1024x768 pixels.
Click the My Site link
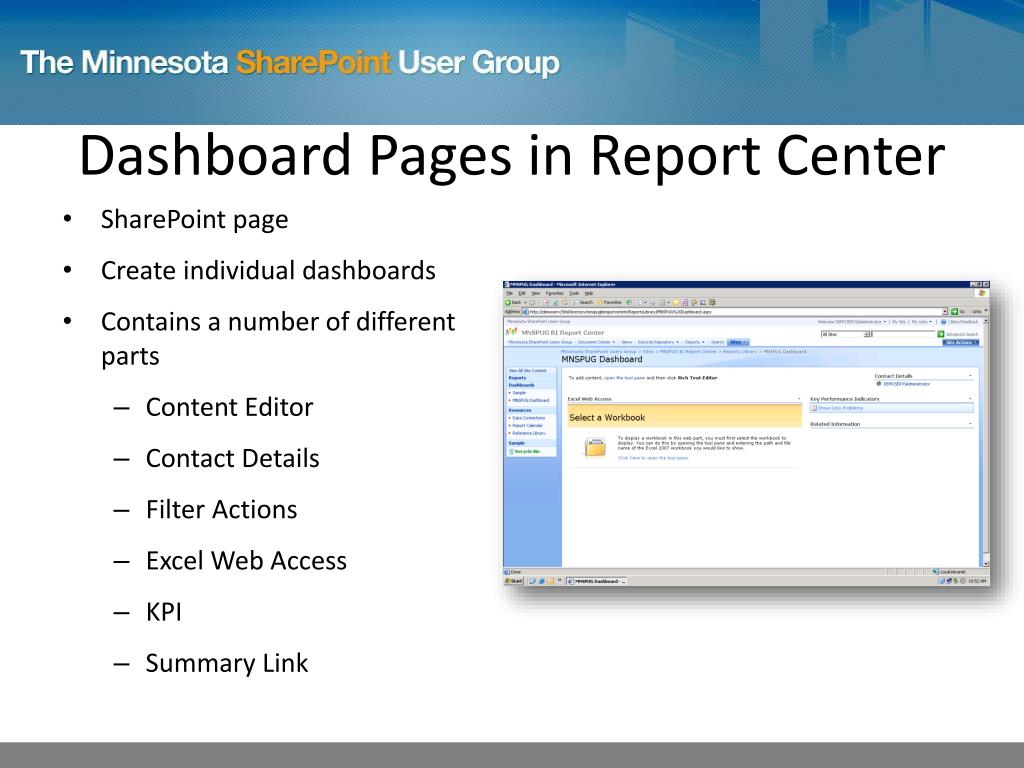(899, 322)
